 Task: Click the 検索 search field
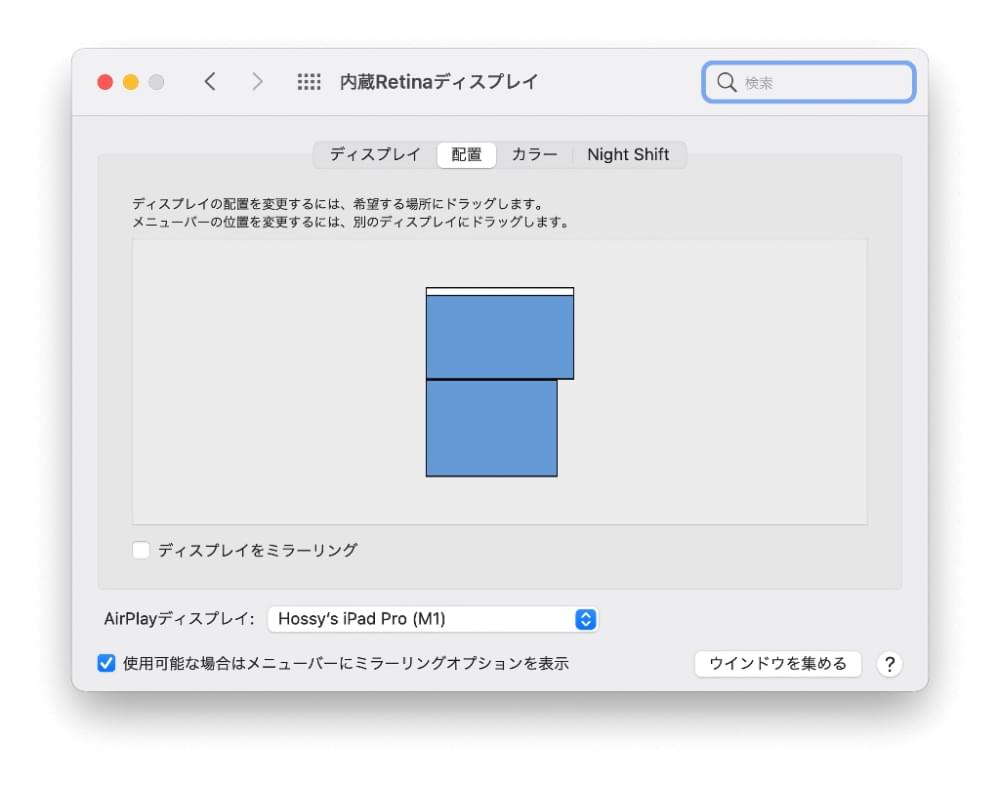tap(809, 82)
